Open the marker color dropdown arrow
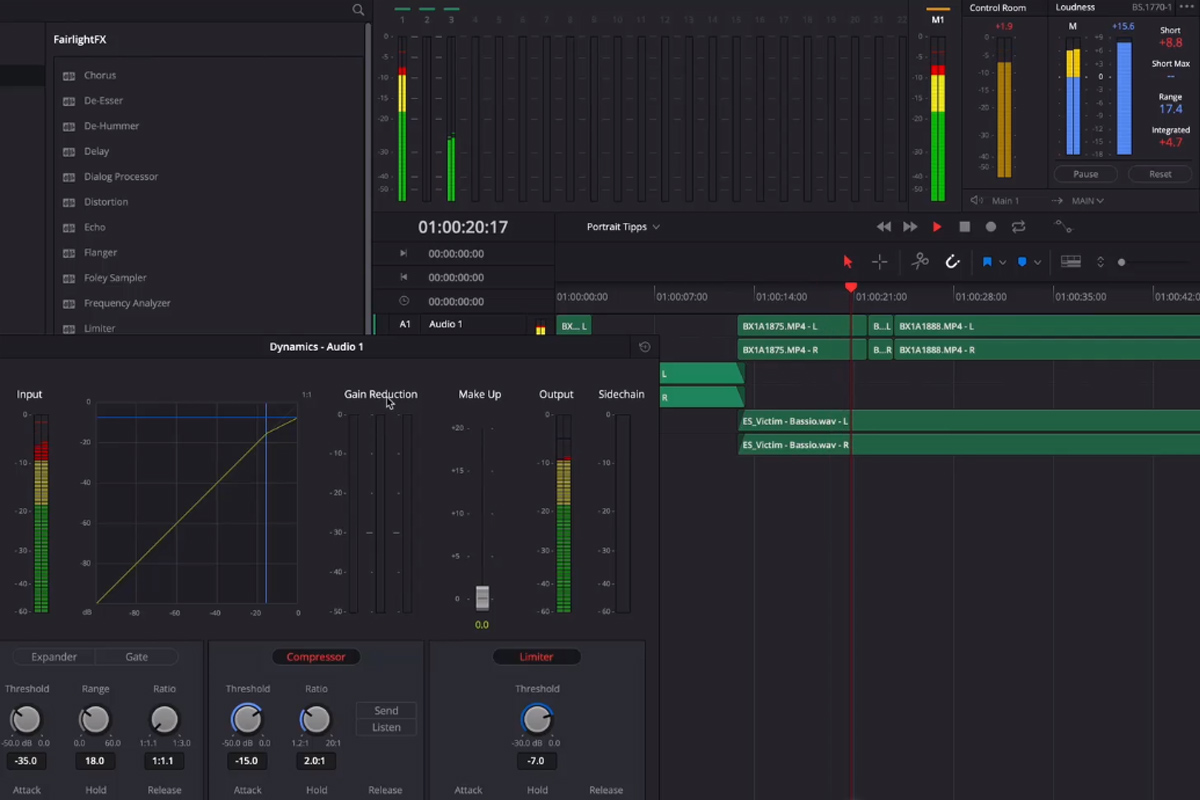 pos(1037,263)
